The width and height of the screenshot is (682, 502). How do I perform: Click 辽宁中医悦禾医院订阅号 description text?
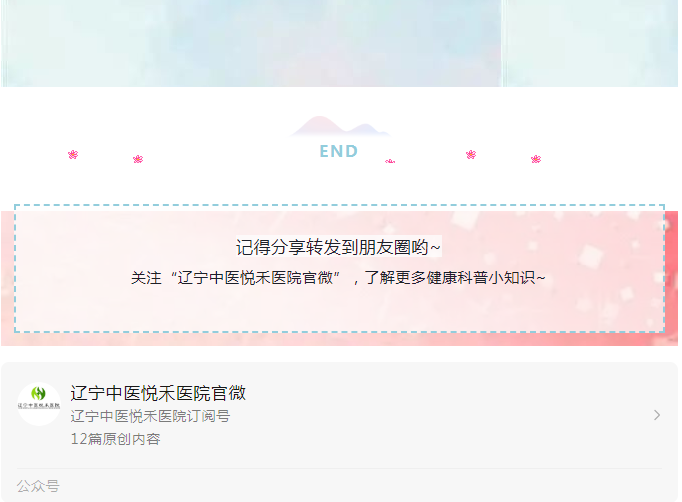coord(150,416)
